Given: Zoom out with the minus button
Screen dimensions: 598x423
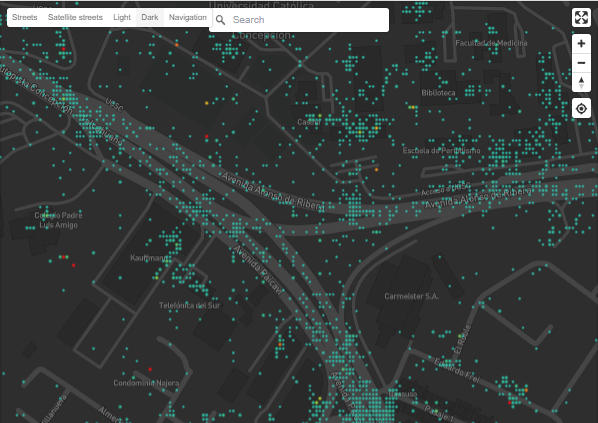Looking at the screenshot, I should 581,63.
